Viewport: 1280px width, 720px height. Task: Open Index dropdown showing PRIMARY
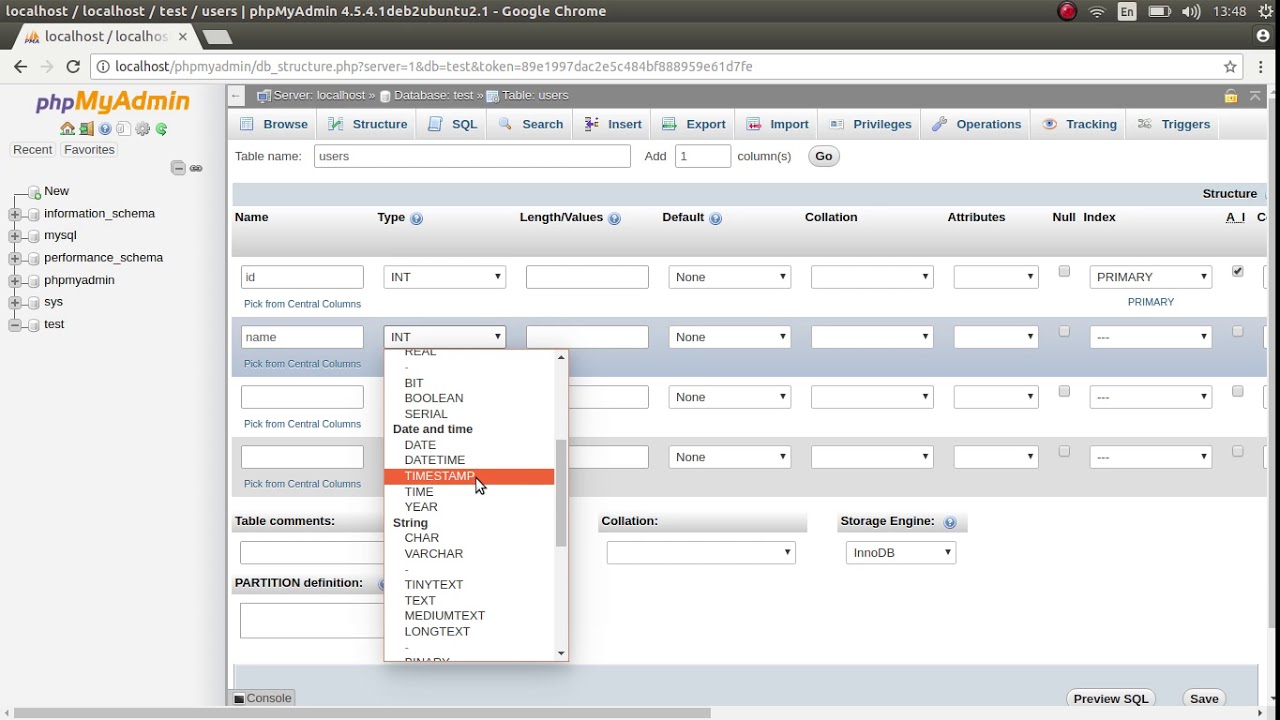point(1150,277)
